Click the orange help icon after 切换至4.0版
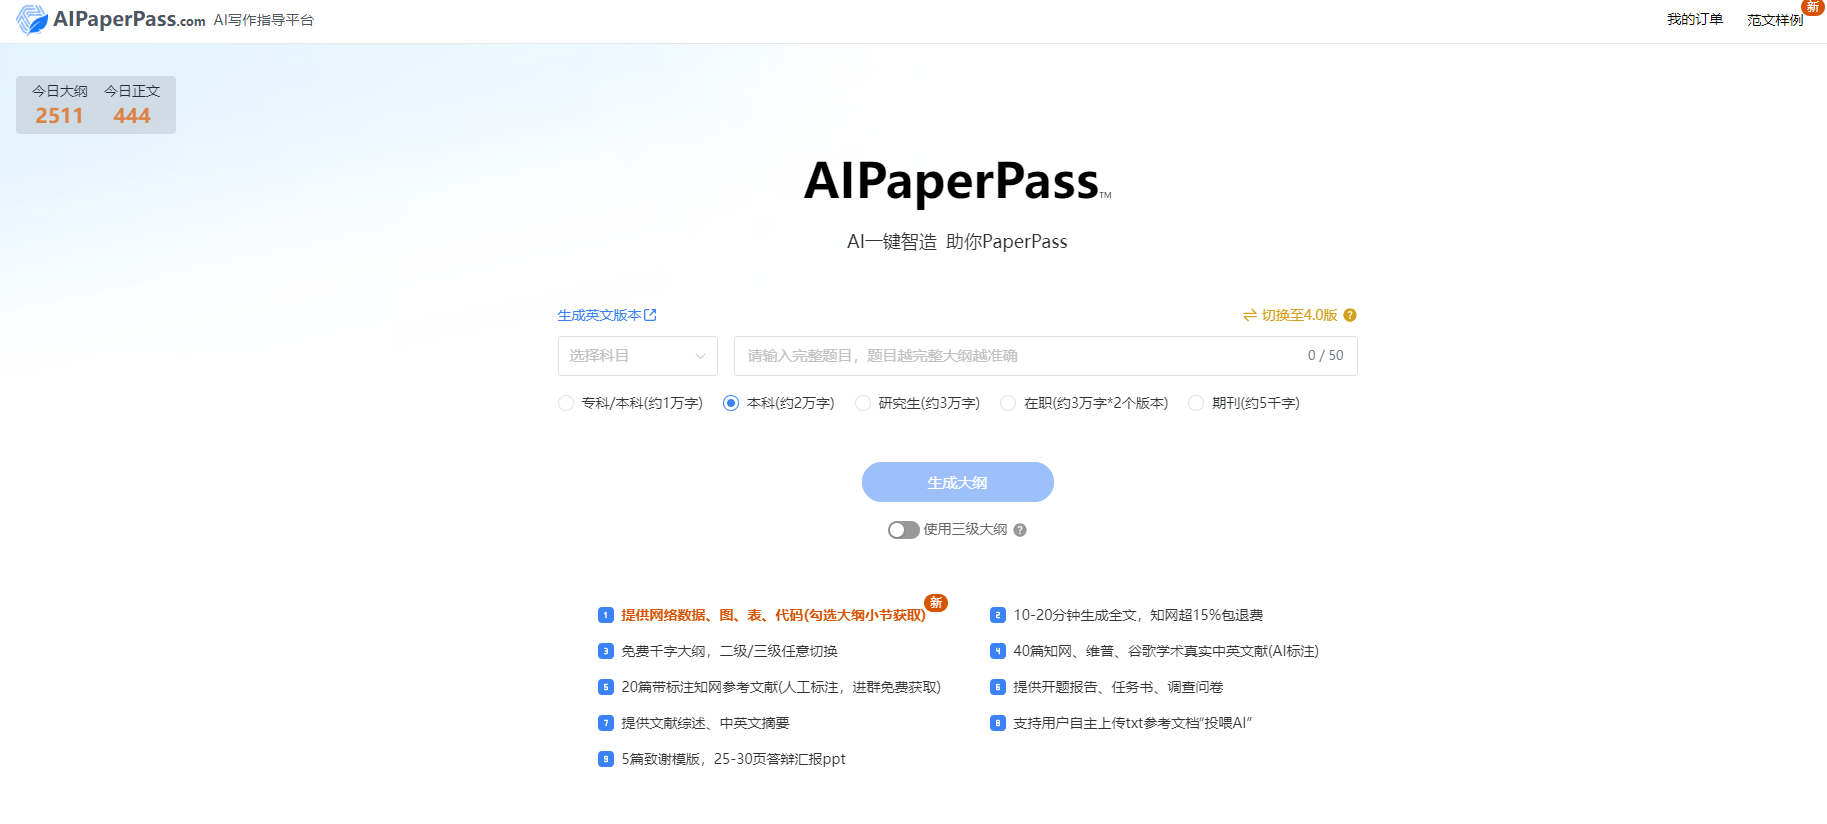This screenshot has width=1827, height=824. pyautogui.click(x=1350, y=315)
